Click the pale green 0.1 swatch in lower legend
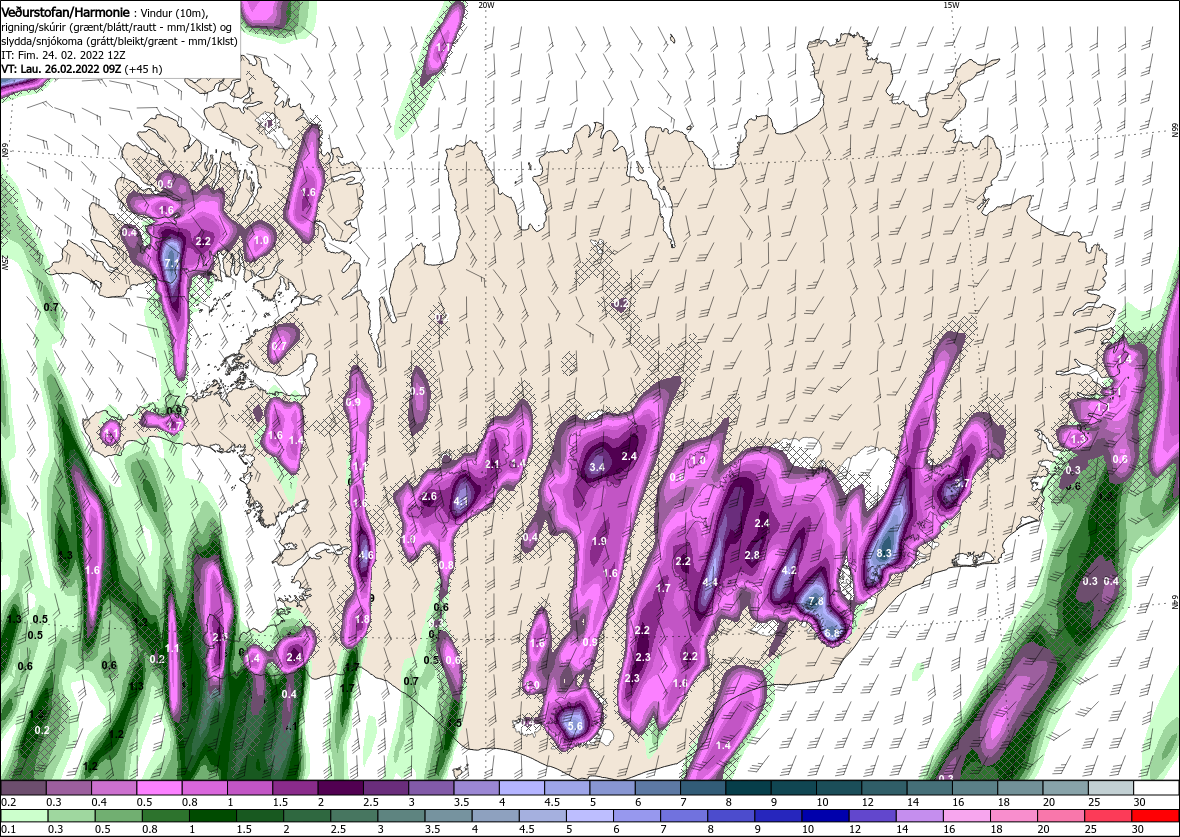The width and height of the screenshot is (1180, 837). click(24, 817)
